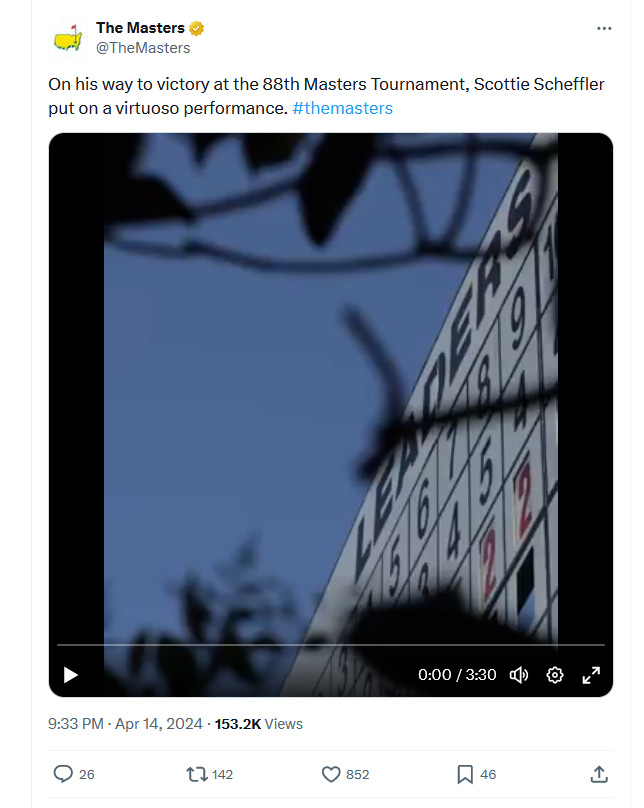Click the gold verified badge

click(196, 28)
